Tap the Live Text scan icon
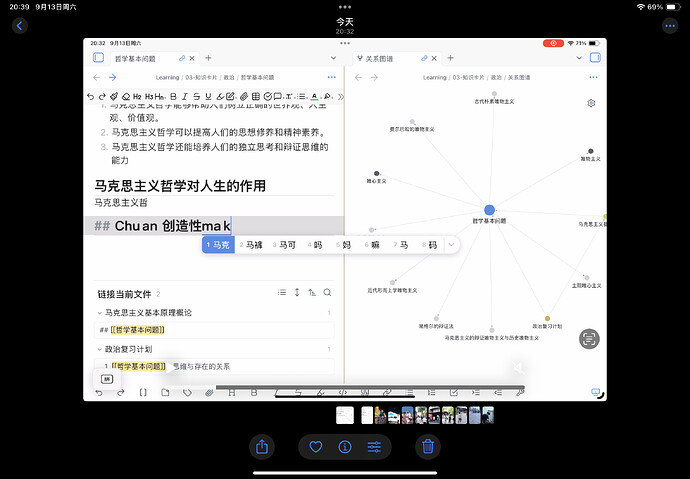This screenshot has width=690, height=479. (x=589, y=339)
